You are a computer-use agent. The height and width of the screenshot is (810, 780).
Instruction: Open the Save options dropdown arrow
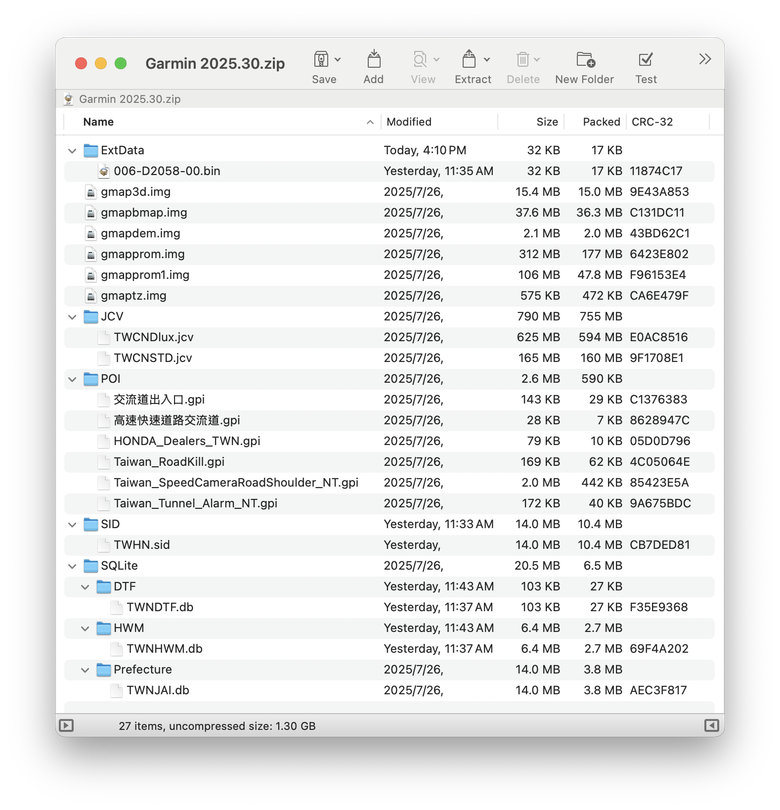tap(338, 60)
